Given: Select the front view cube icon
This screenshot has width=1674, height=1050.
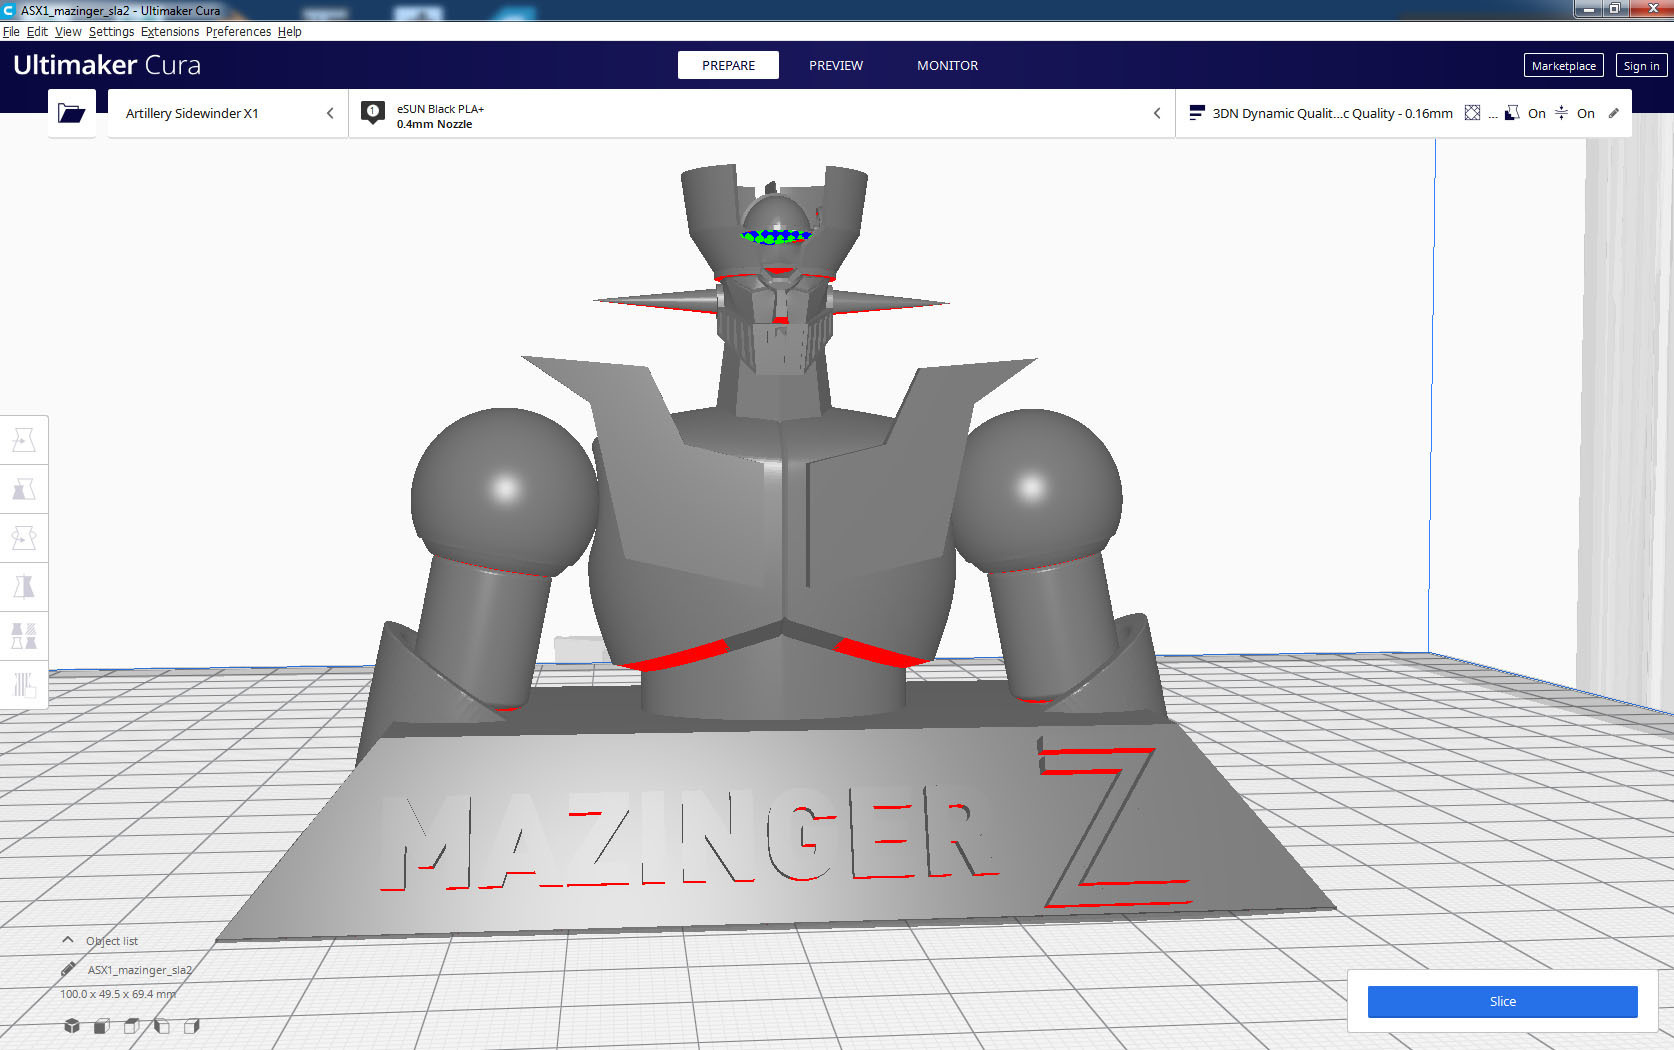Looking at the screenshot, I should pos(101,1026).
